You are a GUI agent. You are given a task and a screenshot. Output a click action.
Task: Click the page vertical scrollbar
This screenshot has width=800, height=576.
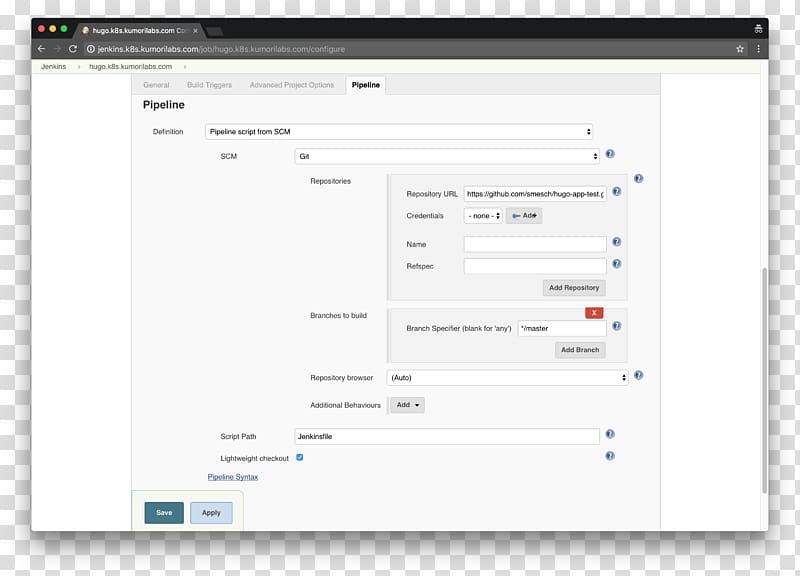pyautogui.click(x=764, y=380)
